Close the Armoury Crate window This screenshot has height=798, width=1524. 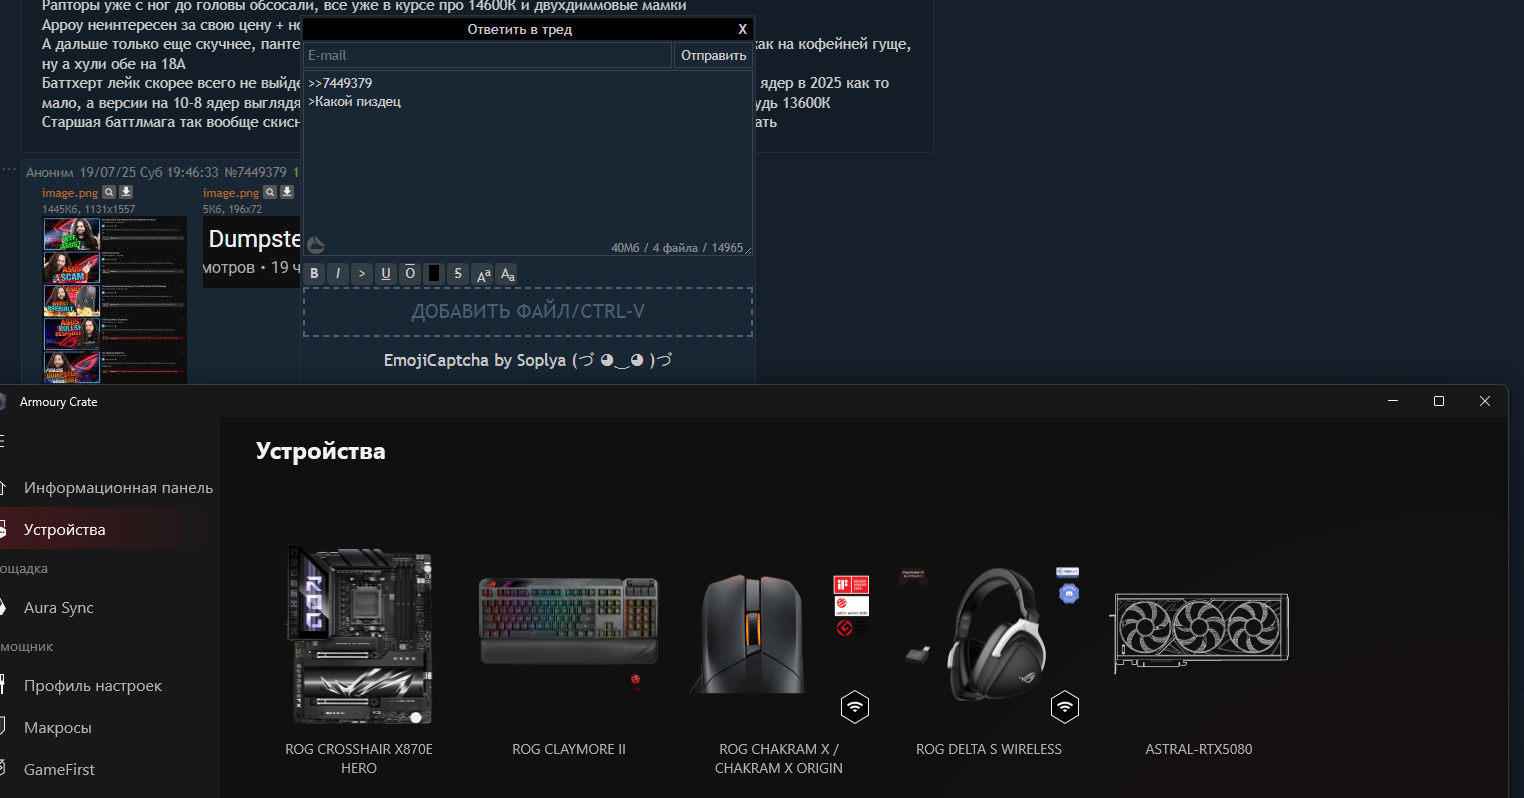coord(1485,401)
